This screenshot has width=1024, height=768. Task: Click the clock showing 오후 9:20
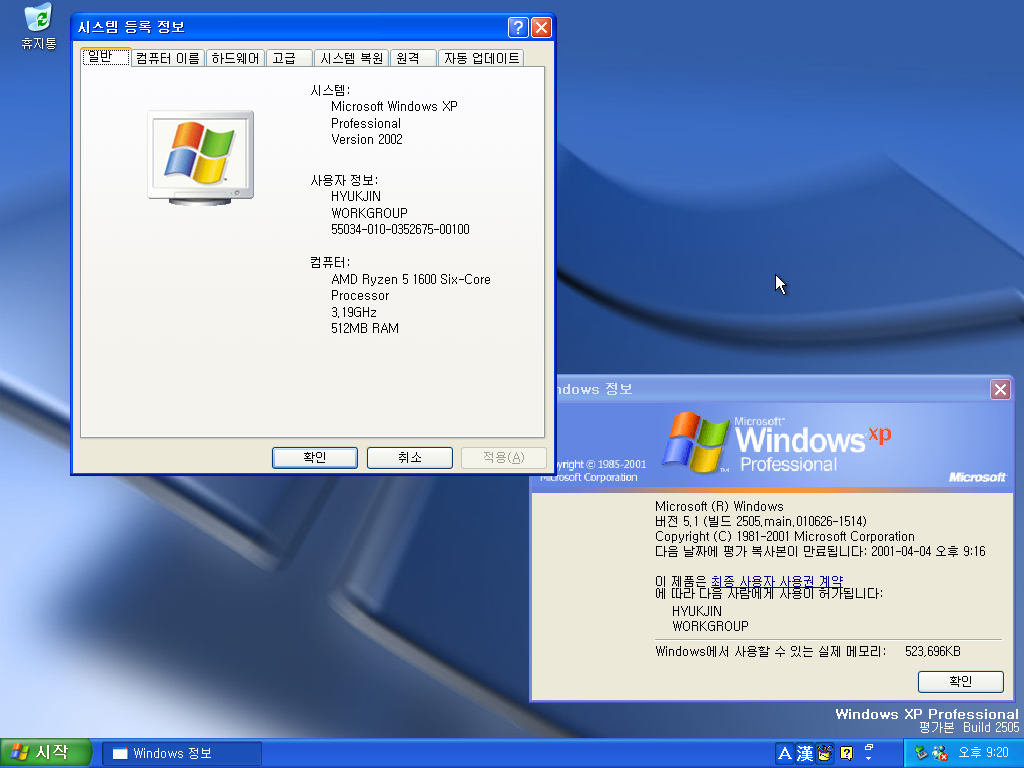click(x=984, y=753)
